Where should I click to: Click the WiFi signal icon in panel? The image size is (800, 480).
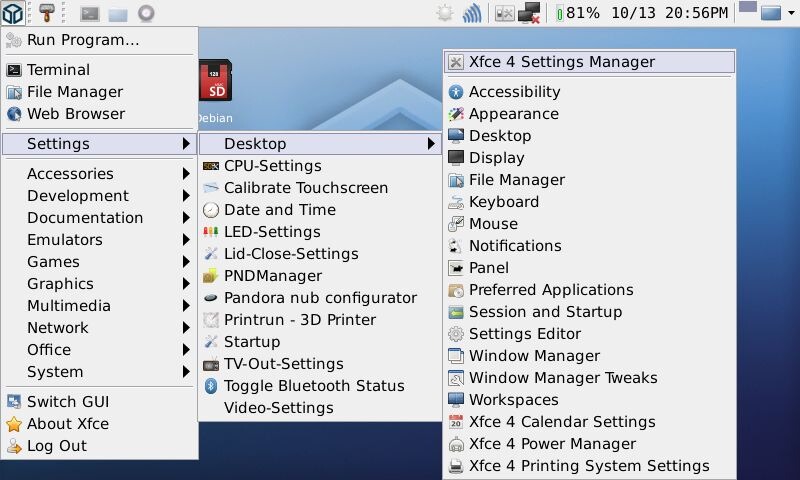(472, 13)
